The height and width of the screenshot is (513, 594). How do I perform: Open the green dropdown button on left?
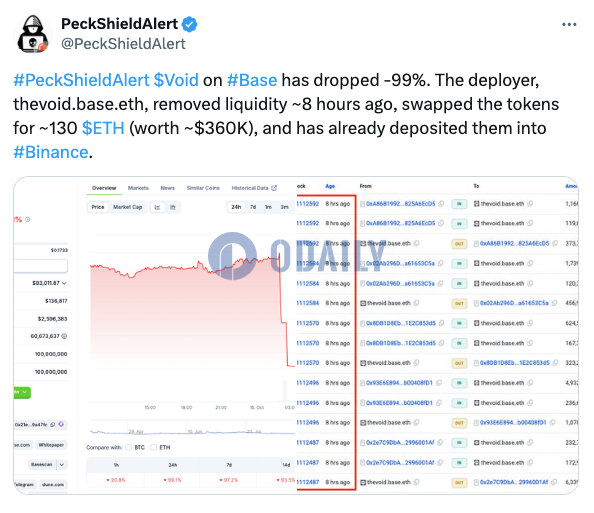(22, 392)
